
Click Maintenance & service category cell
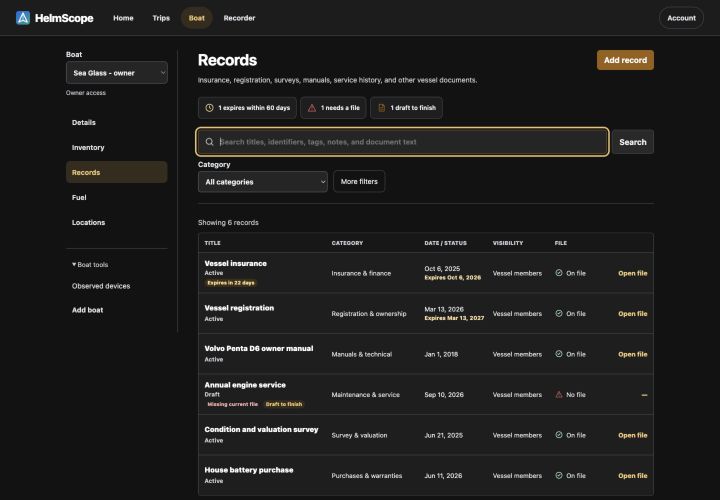click(x=366, y=395)
